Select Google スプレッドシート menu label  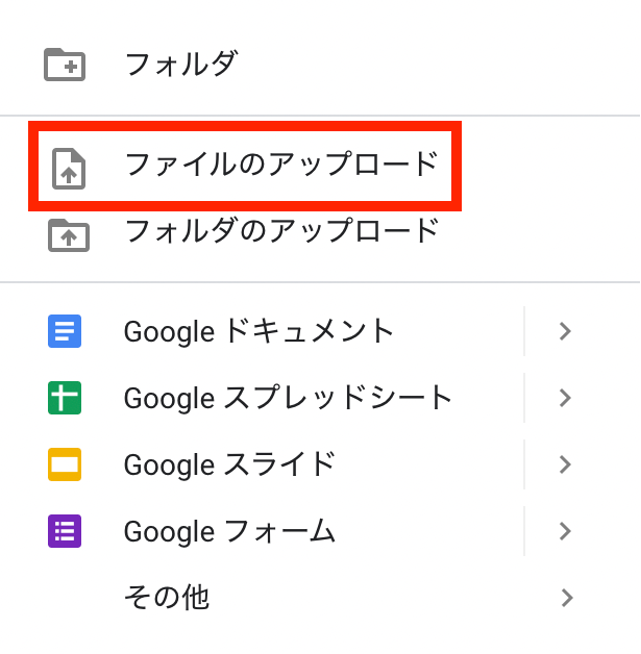tap(288, 398)
